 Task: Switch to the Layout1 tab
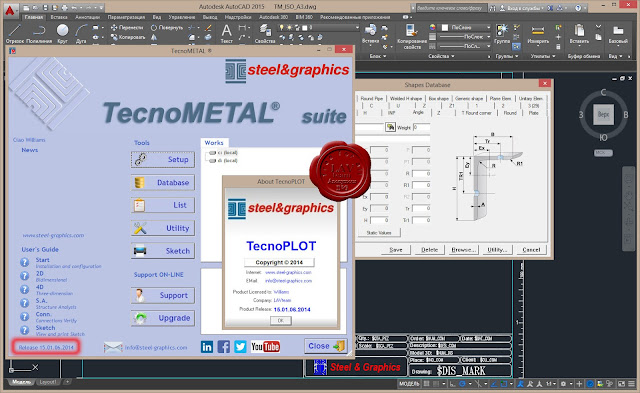pyautogui.click(x=48, y=382)
